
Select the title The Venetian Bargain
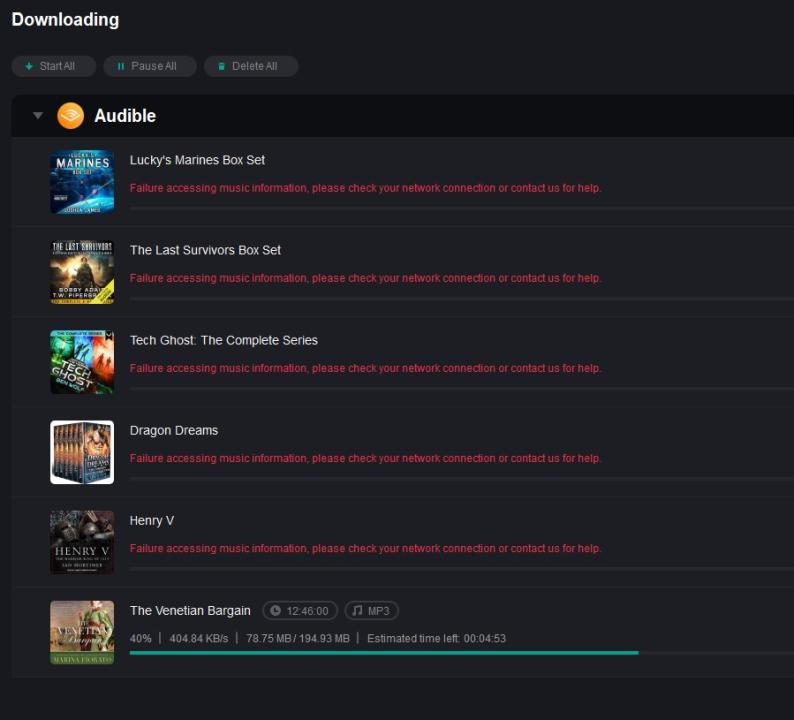[x=190, y=611]
